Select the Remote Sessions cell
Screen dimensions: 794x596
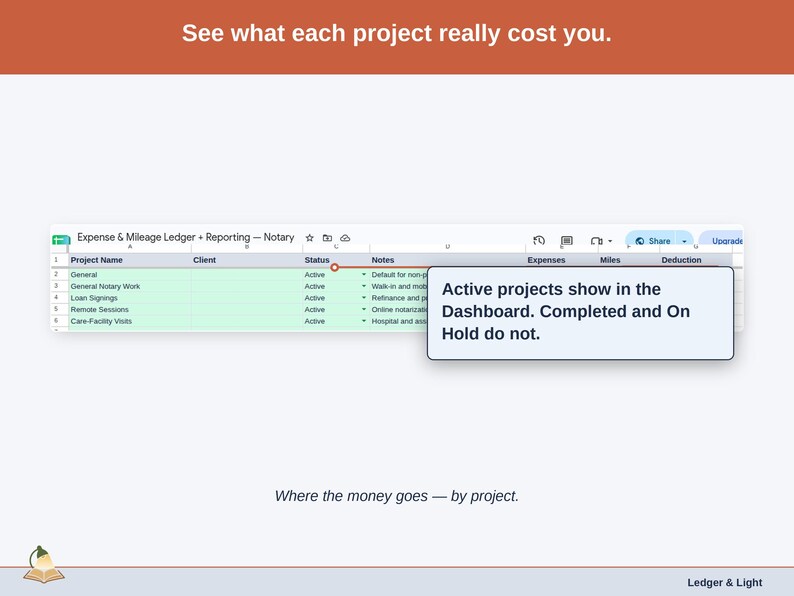pyautogui.click(x=130, y=309)
